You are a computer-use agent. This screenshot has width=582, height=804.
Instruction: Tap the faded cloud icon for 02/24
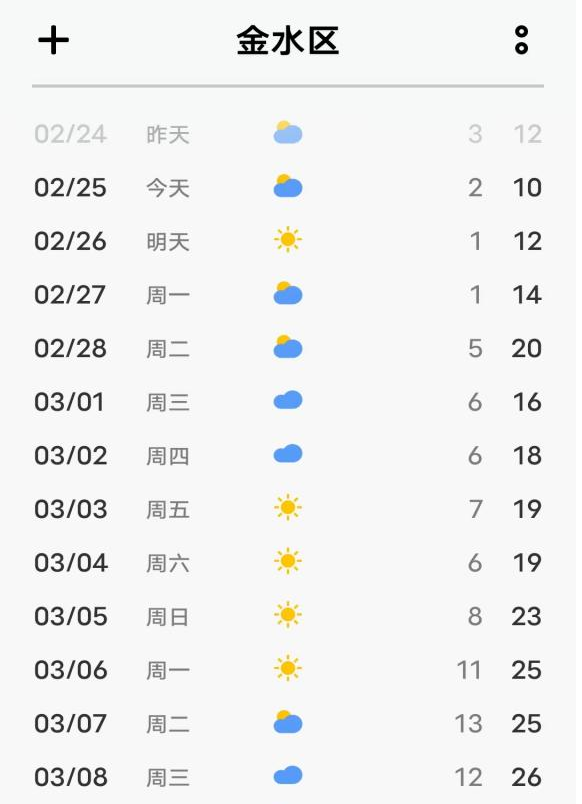tap(288, 133)
